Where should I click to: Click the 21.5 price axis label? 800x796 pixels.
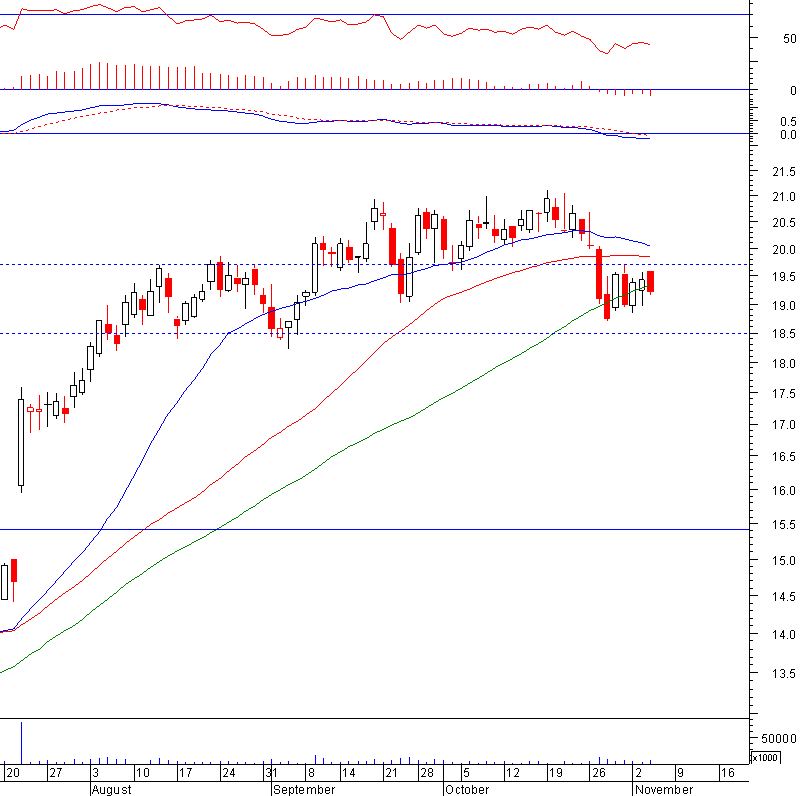pos(784,172)
